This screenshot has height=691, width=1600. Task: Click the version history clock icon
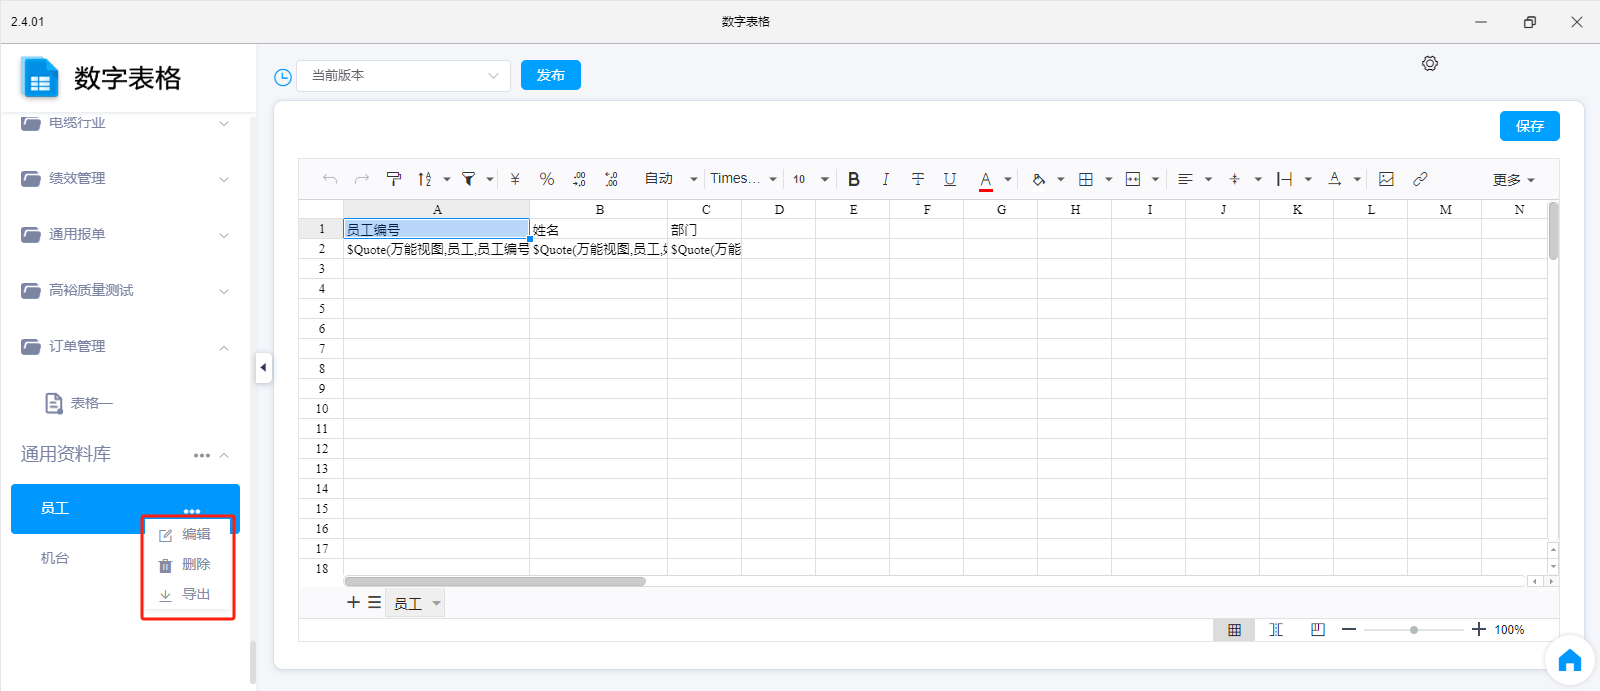pyautogui.click(x=283, y=77)
